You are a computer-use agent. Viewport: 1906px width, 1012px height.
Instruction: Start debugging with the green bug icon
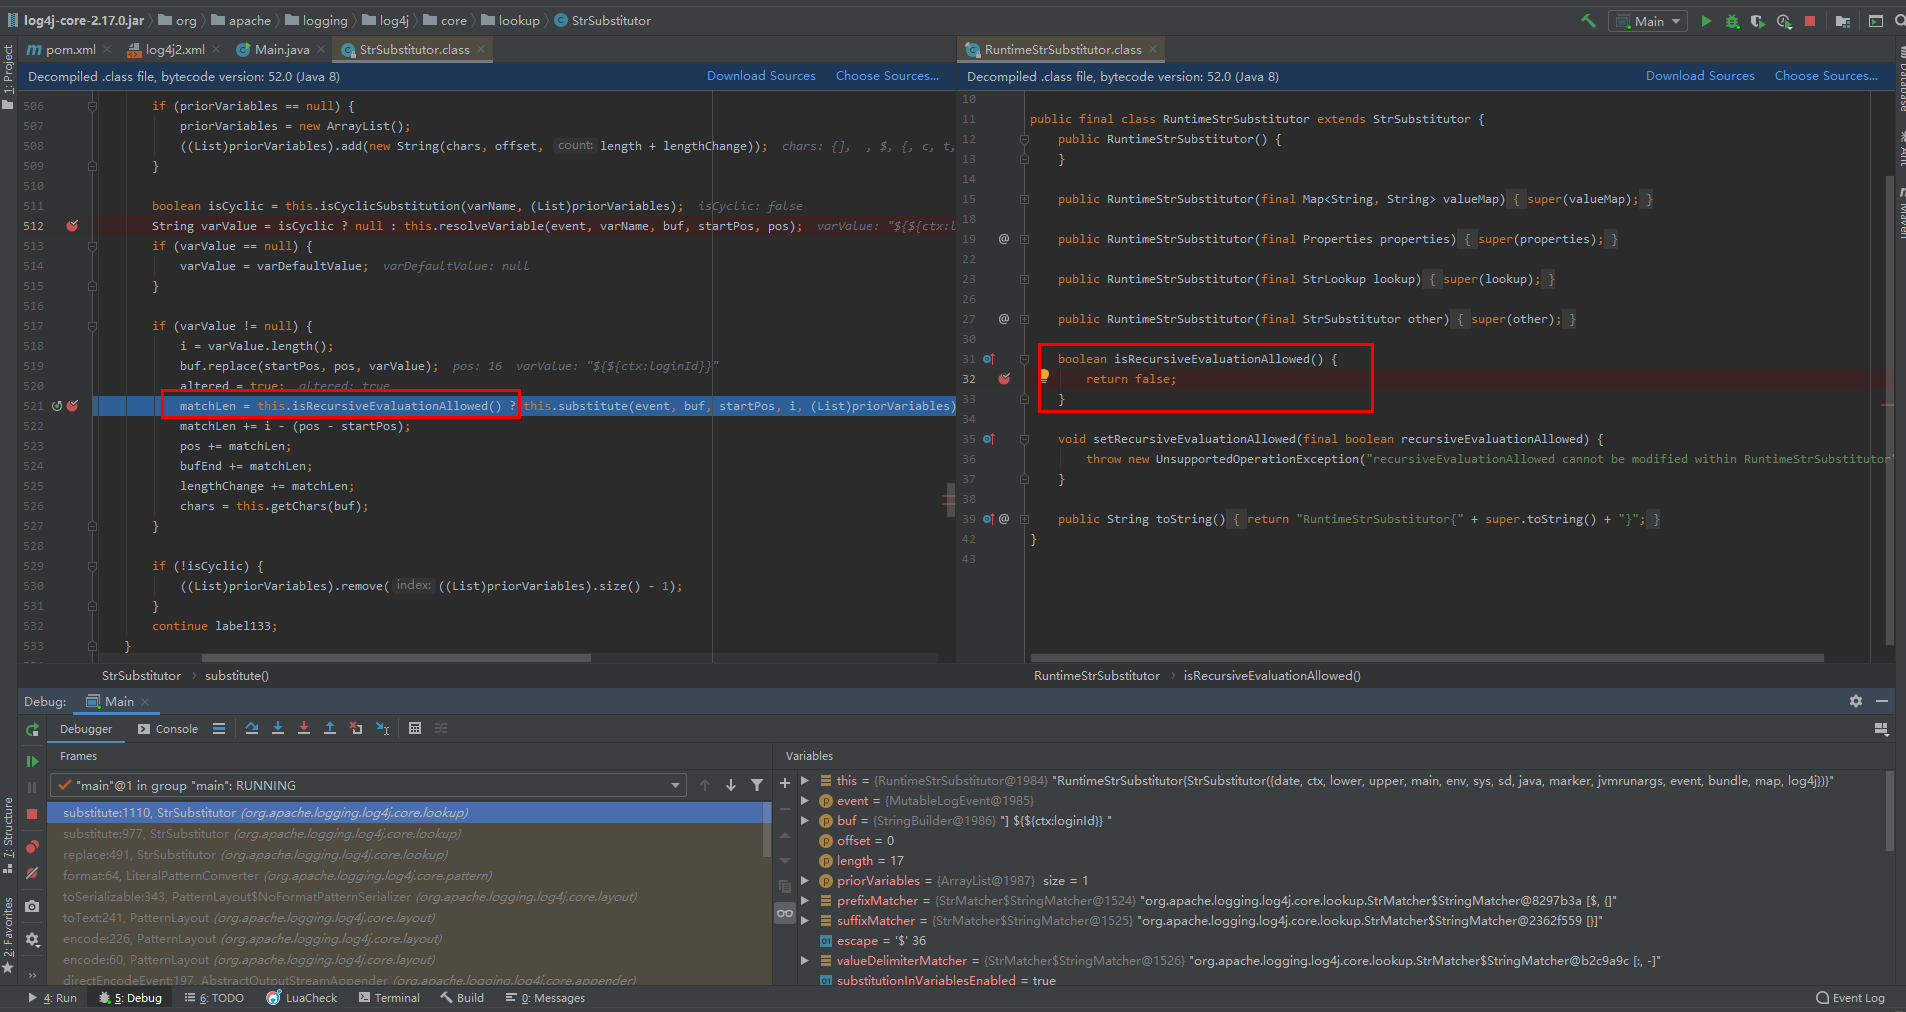point(1732,21)
